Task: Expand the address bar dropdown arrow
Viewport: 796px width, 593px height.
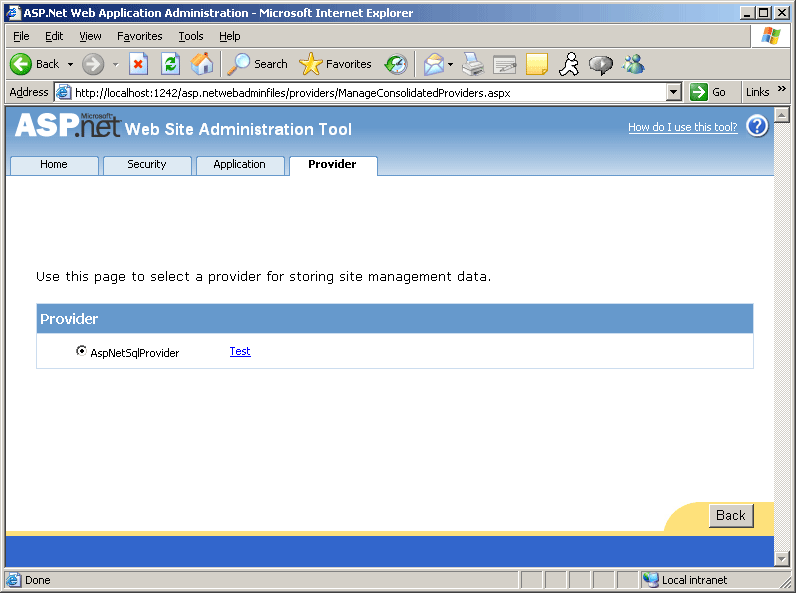Action: 673,92
